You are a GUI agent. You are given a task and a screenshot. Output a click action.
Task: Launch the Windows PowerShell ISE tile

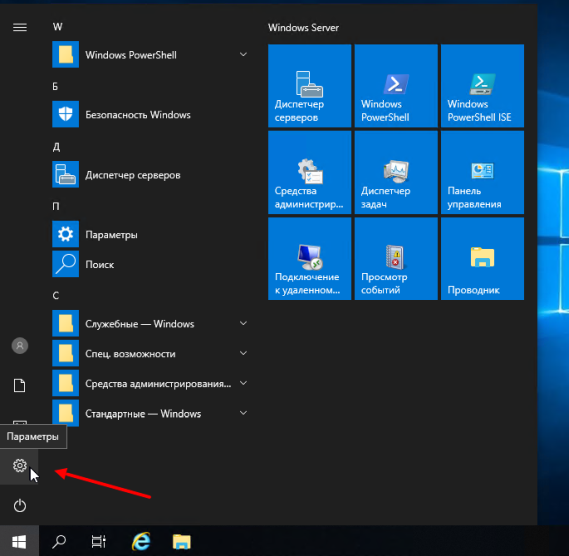[482, 86]
